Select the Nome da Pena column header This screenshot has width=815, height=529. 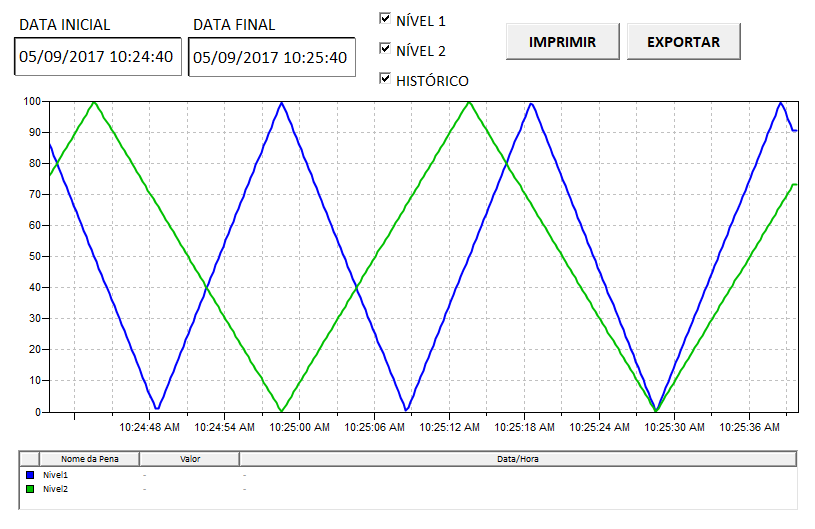point(90,459)
